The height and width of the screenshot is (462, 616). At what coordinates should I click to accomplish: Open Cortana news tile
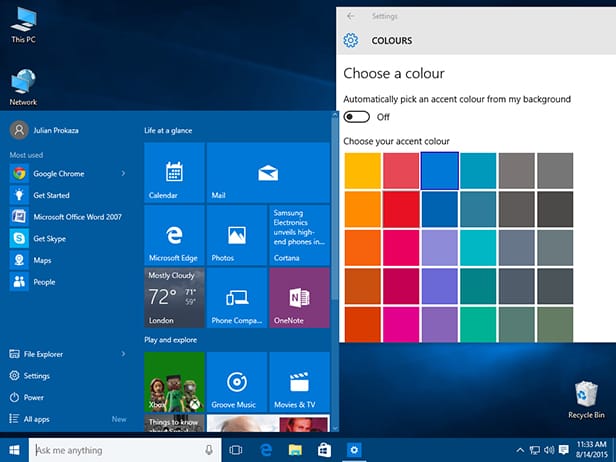(x=299, y=235)
